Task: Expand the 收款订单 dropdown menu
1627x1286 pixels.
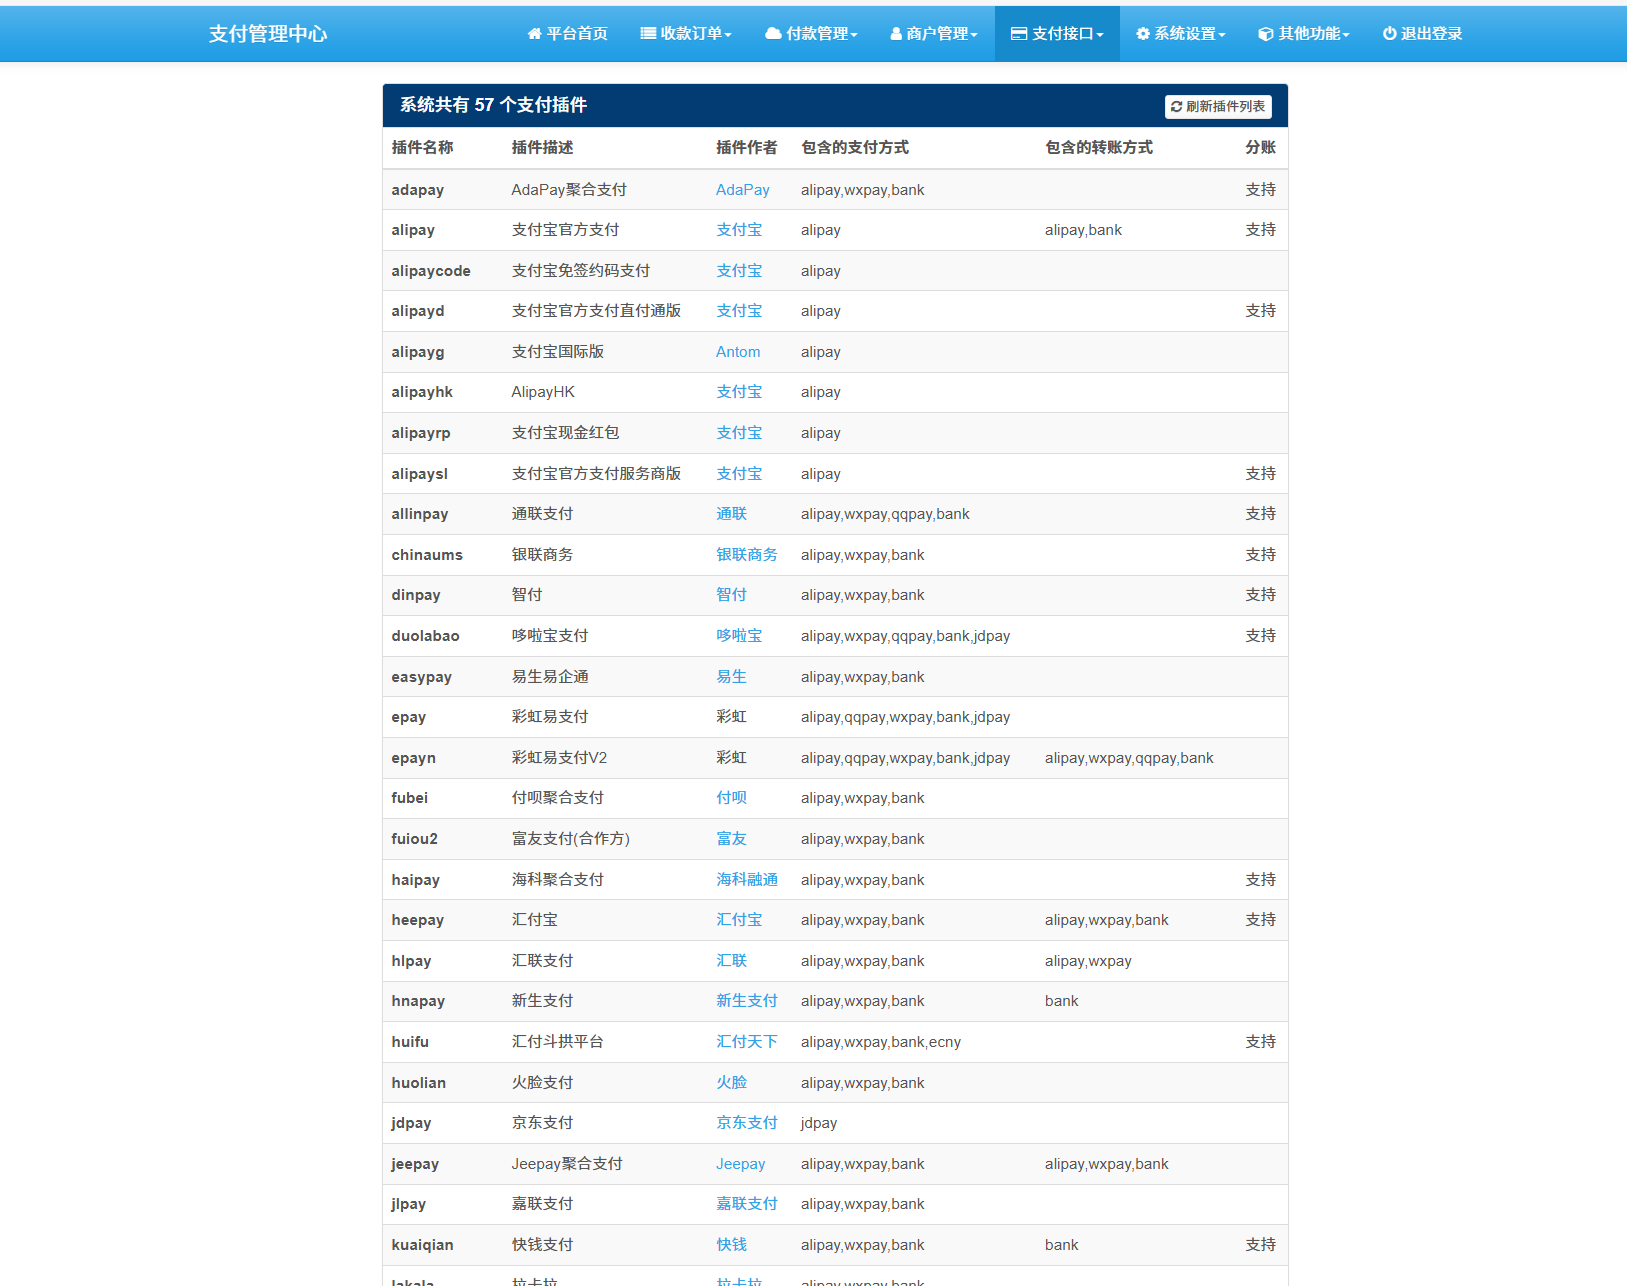Action: [686, 33]
